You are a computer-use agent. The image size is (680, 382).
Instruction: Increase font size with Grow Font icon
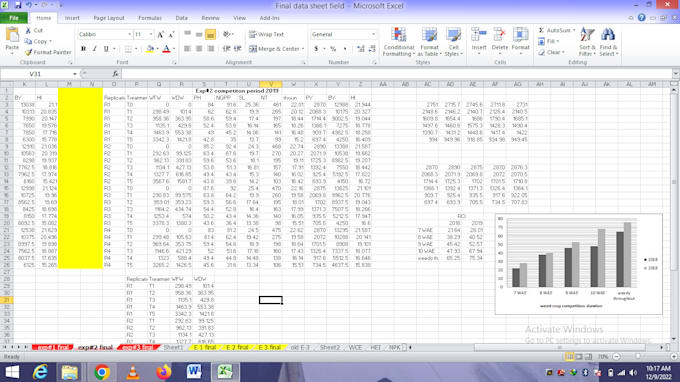[x=160, y=34]
